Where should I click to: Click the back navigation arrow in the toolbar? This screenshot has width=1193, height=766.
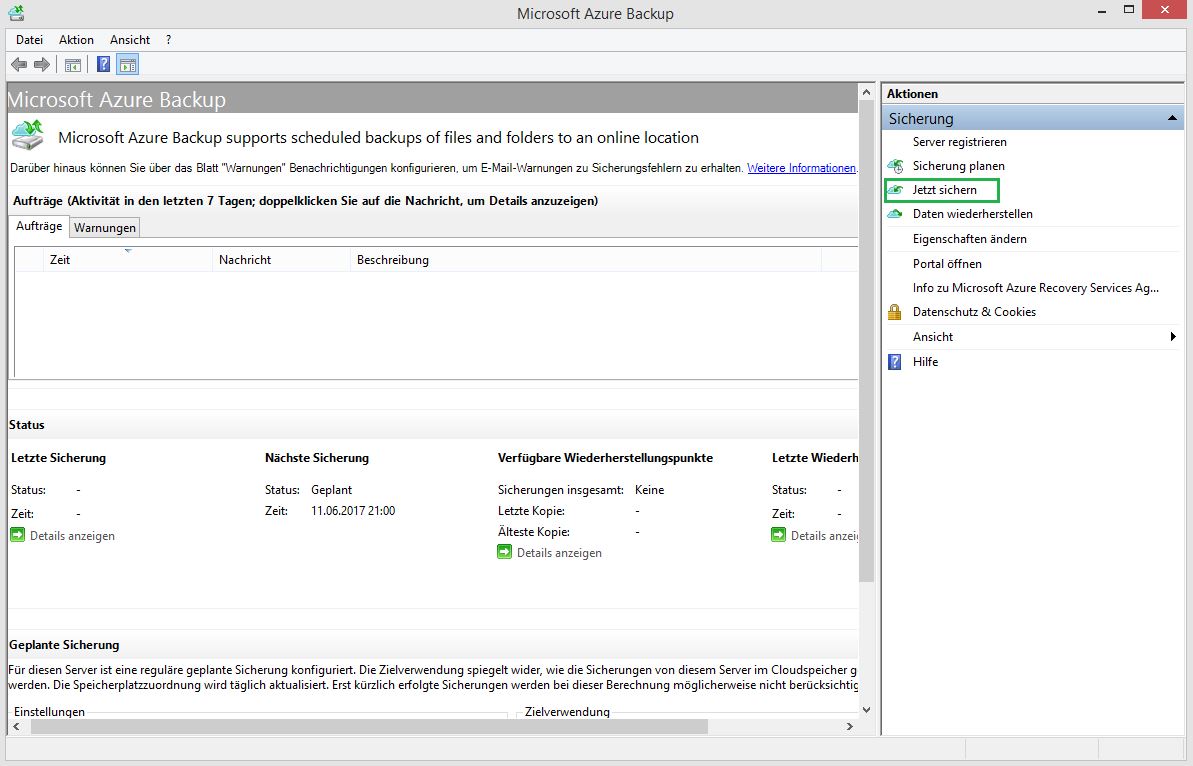pyautogui.click(x=18, y=64)
